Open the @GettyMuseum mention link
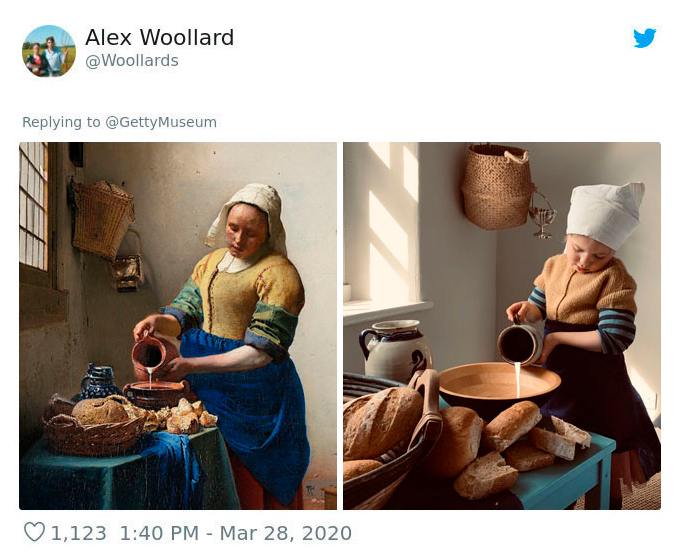Viewport: 680px width, 560px height. [161, 122]
